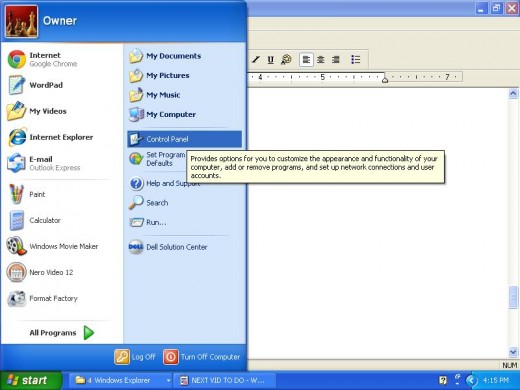Screen dimensions: 520x390
Task: Click the help icon in system tray
Action: [x=443, y=380]
